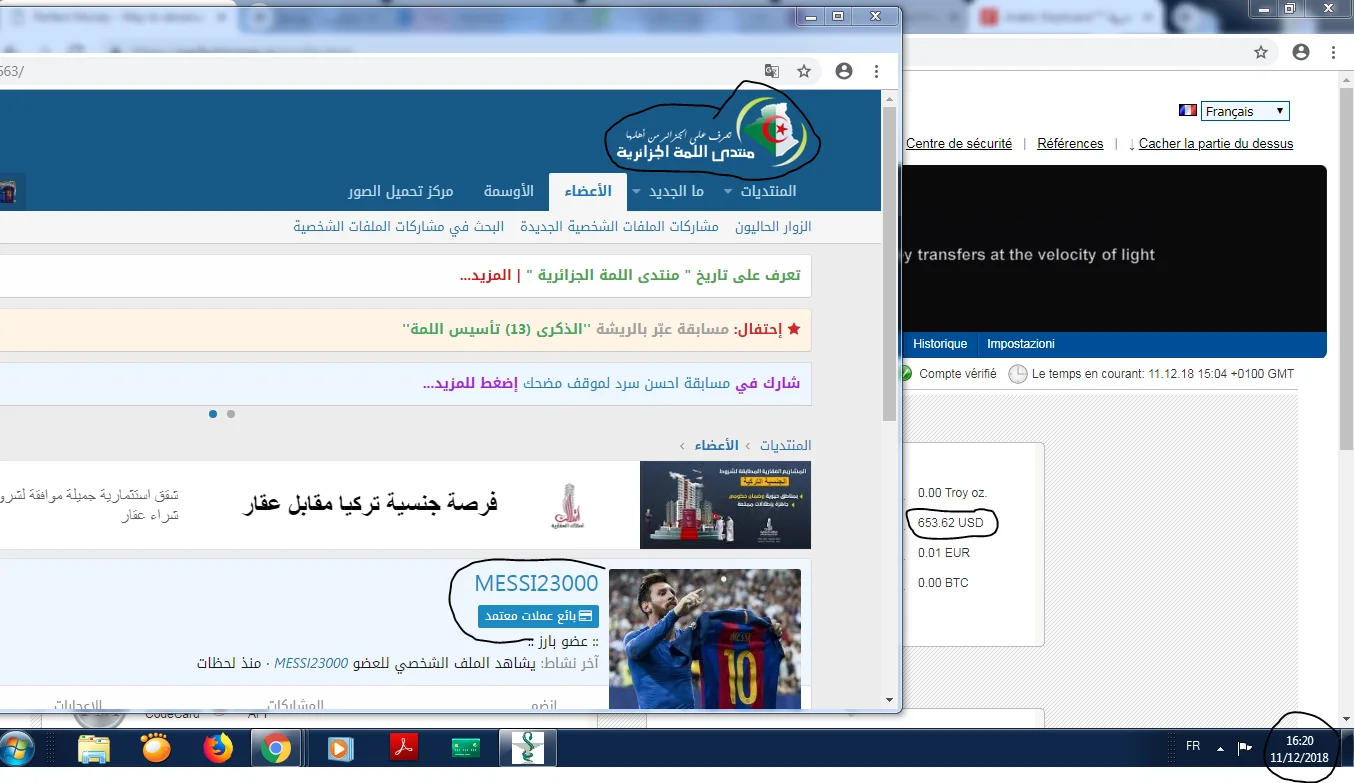Open the Windows Start menu
Screen dimensions: 1354x783
pos(20,748)
